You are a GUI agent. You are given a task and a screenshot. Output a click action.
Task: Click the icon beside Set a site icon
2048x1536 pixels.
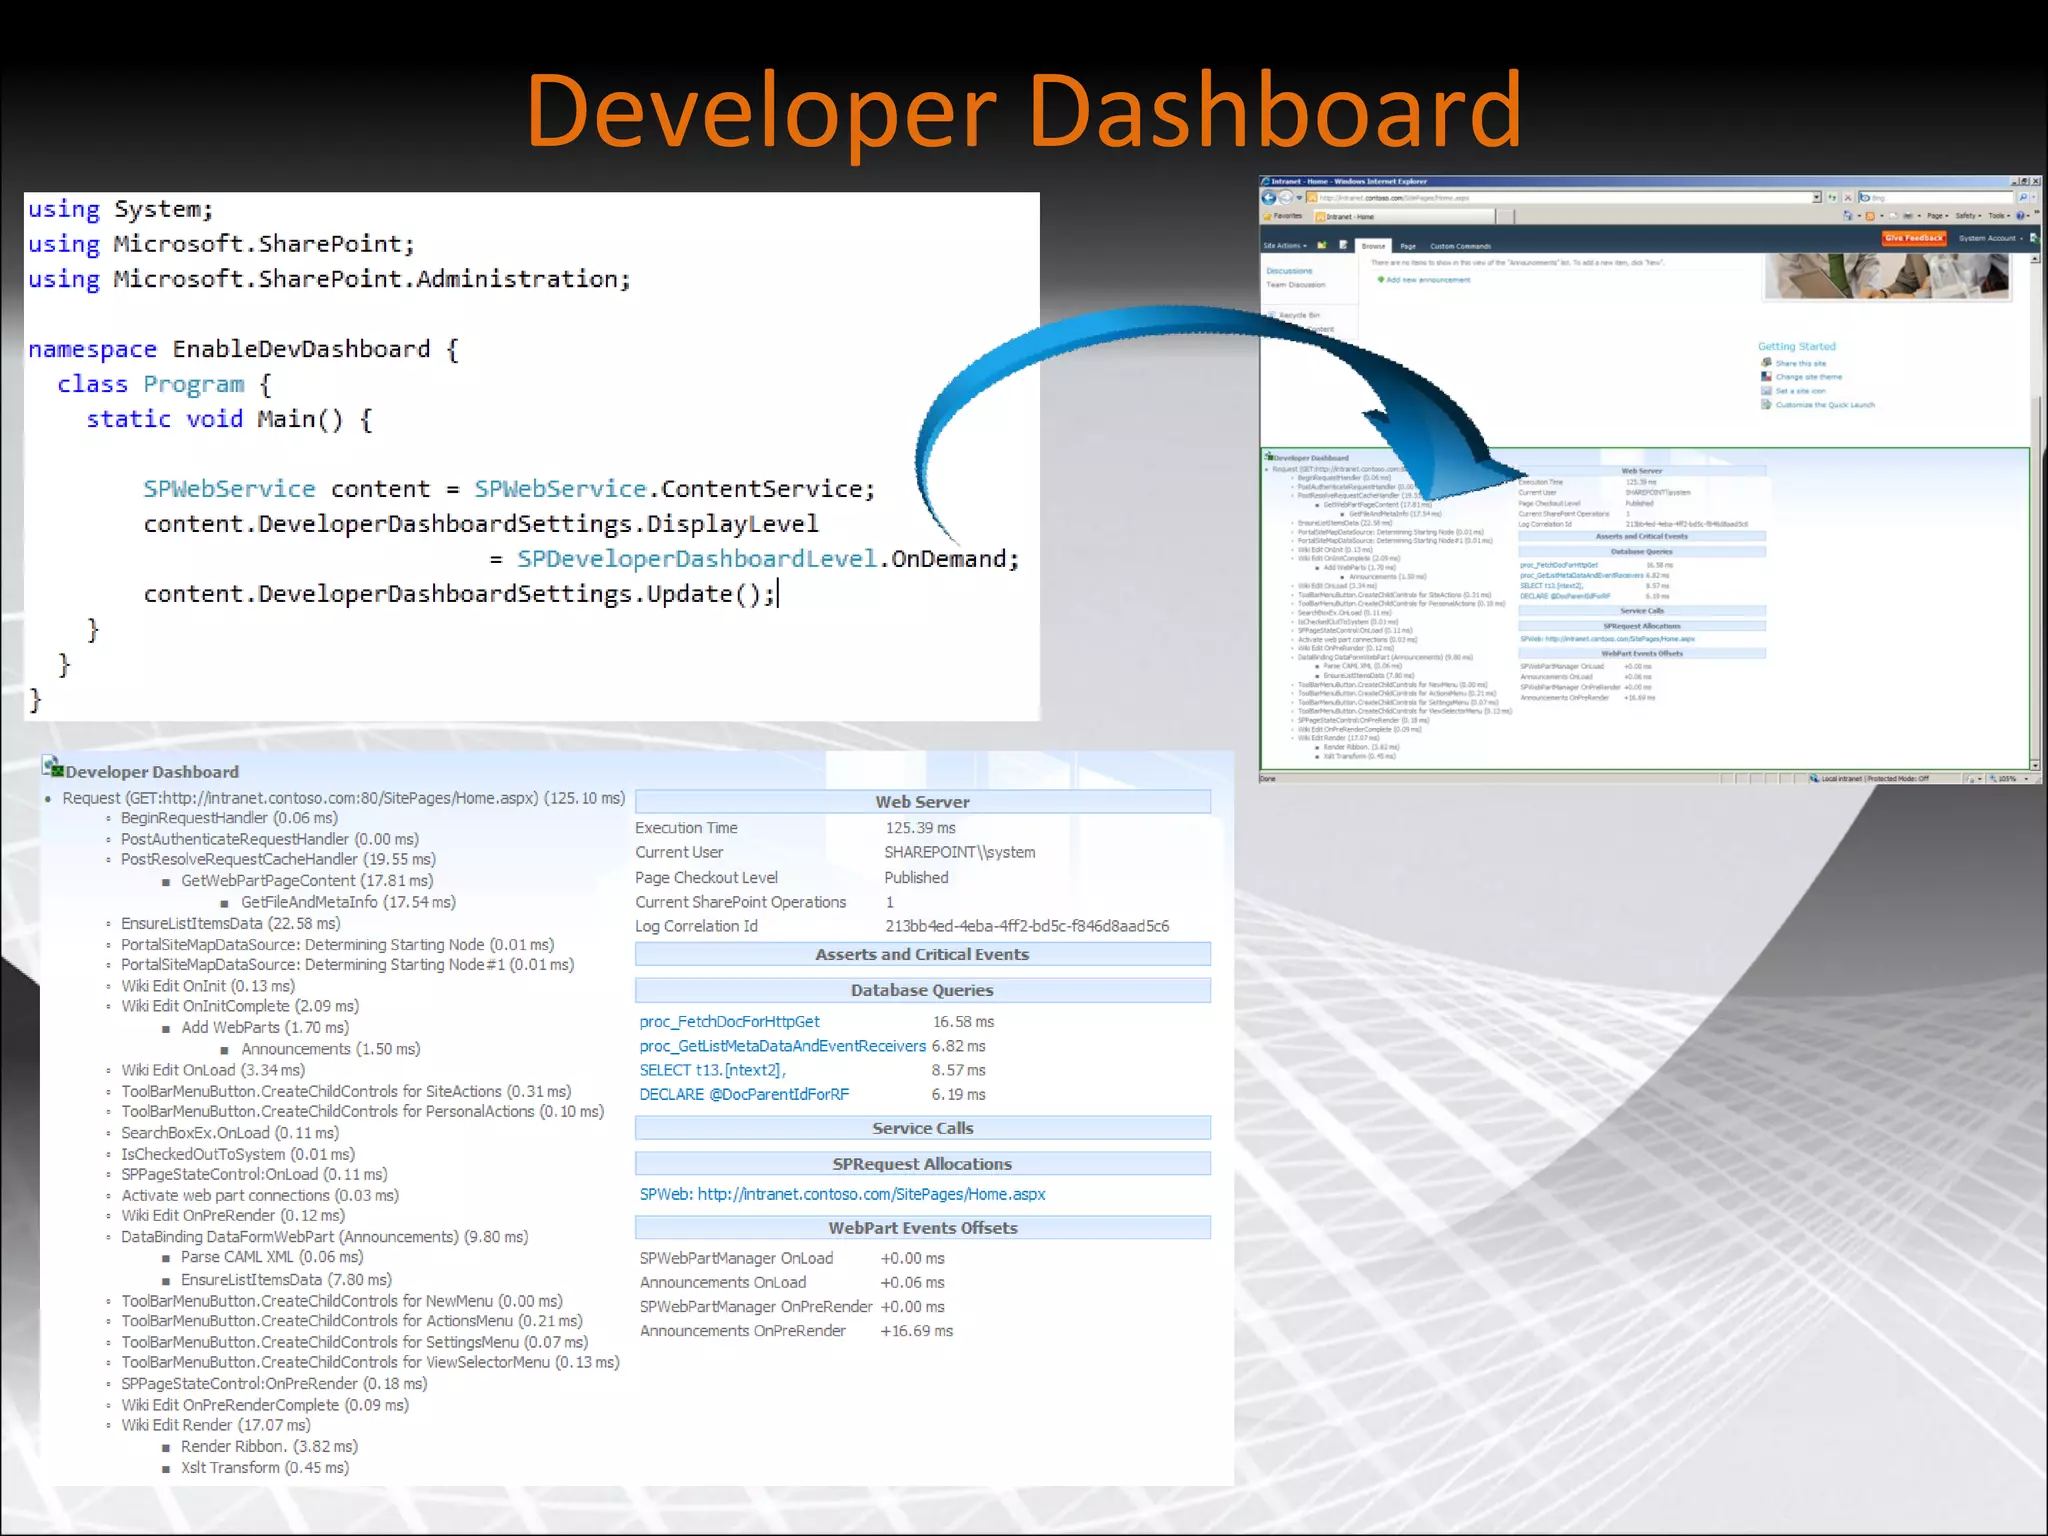click(1766, 391)
